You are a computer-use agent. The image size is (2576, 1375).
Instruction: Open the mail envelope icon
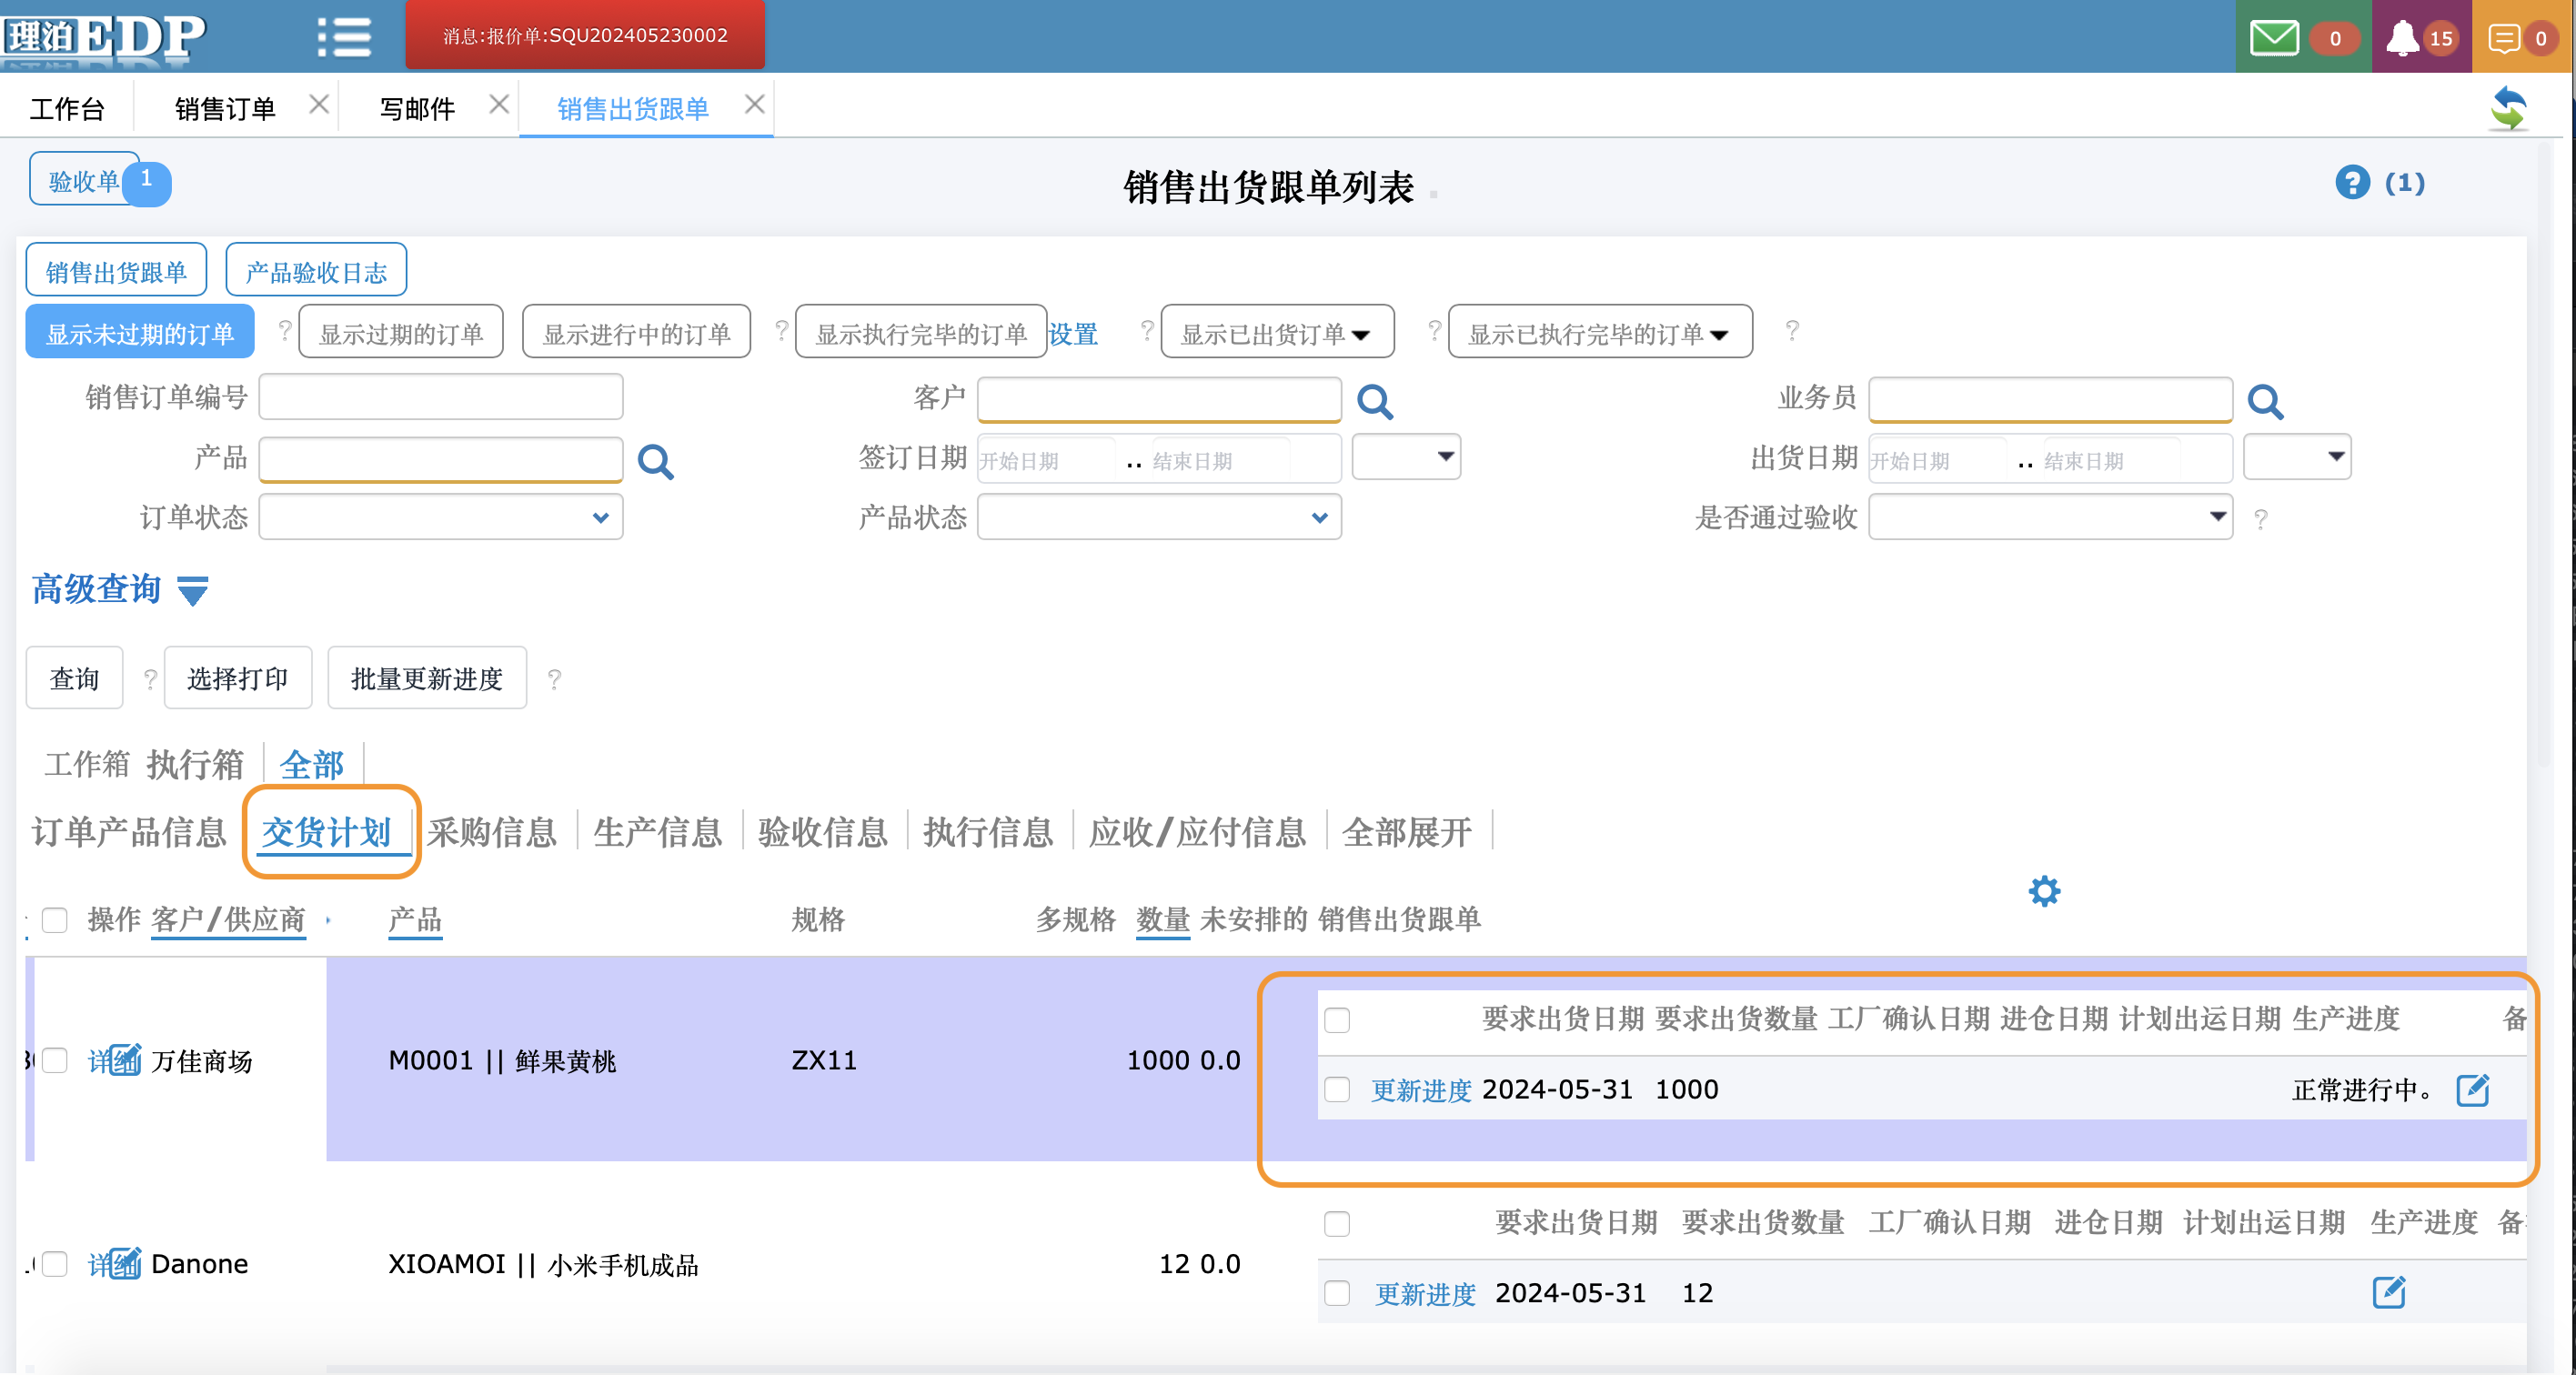coord(2273,38)
